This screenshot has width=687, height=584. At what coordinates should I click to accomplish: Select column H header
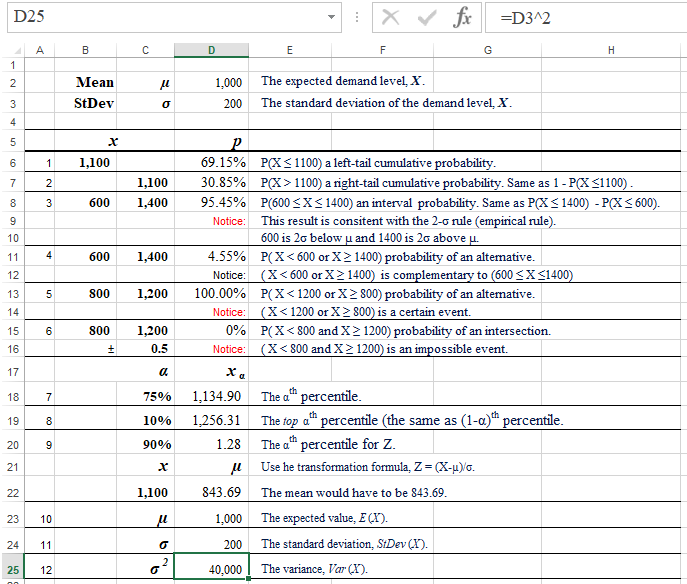coord(611,50)
